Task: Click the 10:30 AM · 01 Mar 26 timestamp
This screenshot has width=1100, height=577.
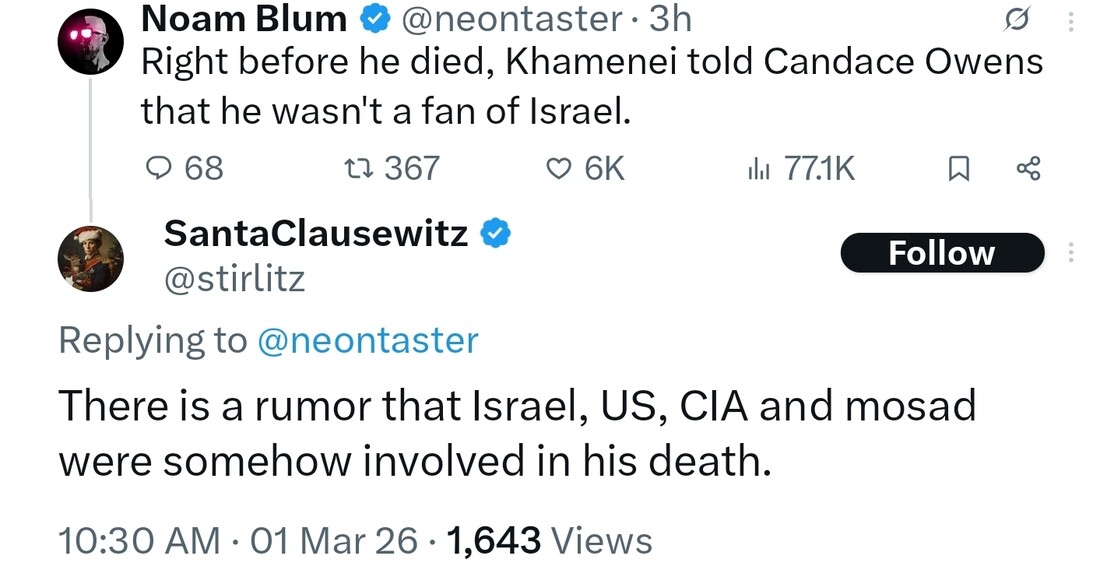Action: [x=238, y=541]
